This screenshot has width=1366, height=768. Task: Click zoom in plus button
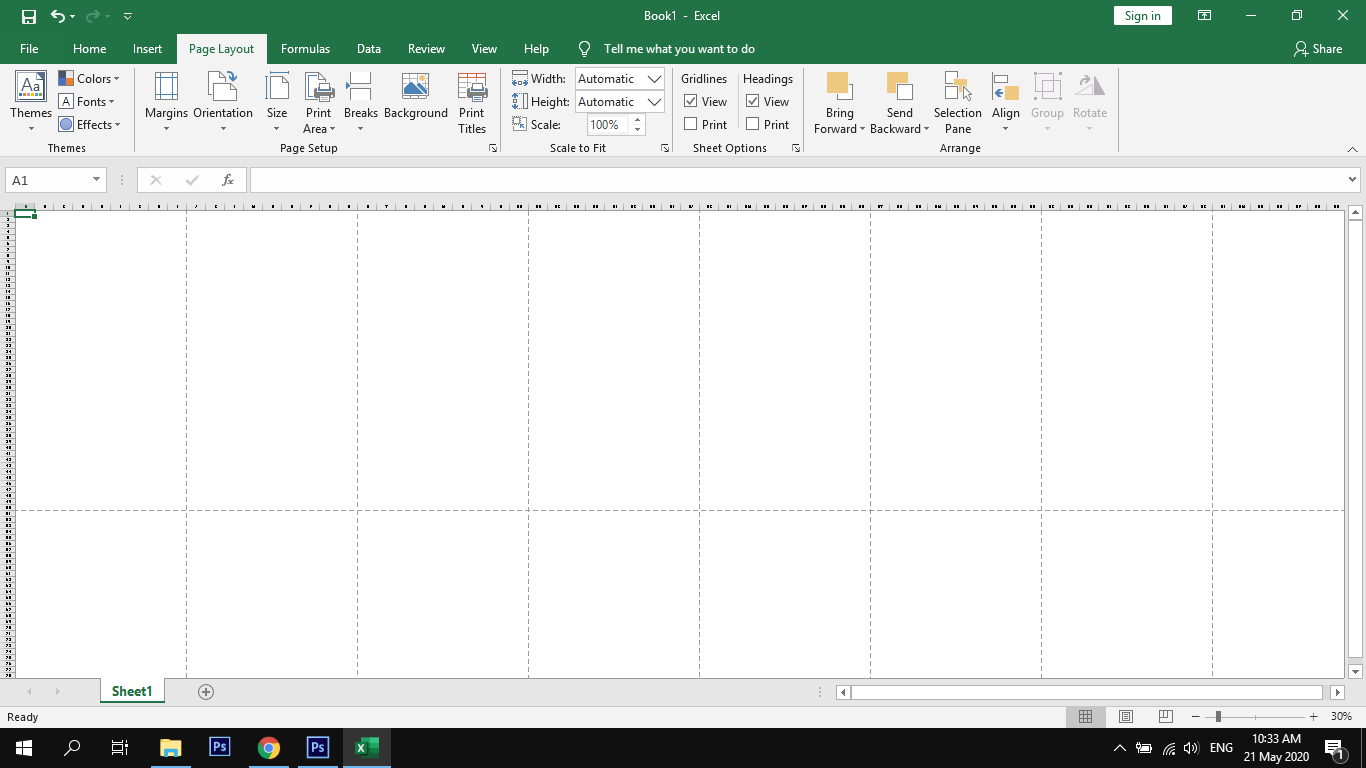[x=1313, y=717]
